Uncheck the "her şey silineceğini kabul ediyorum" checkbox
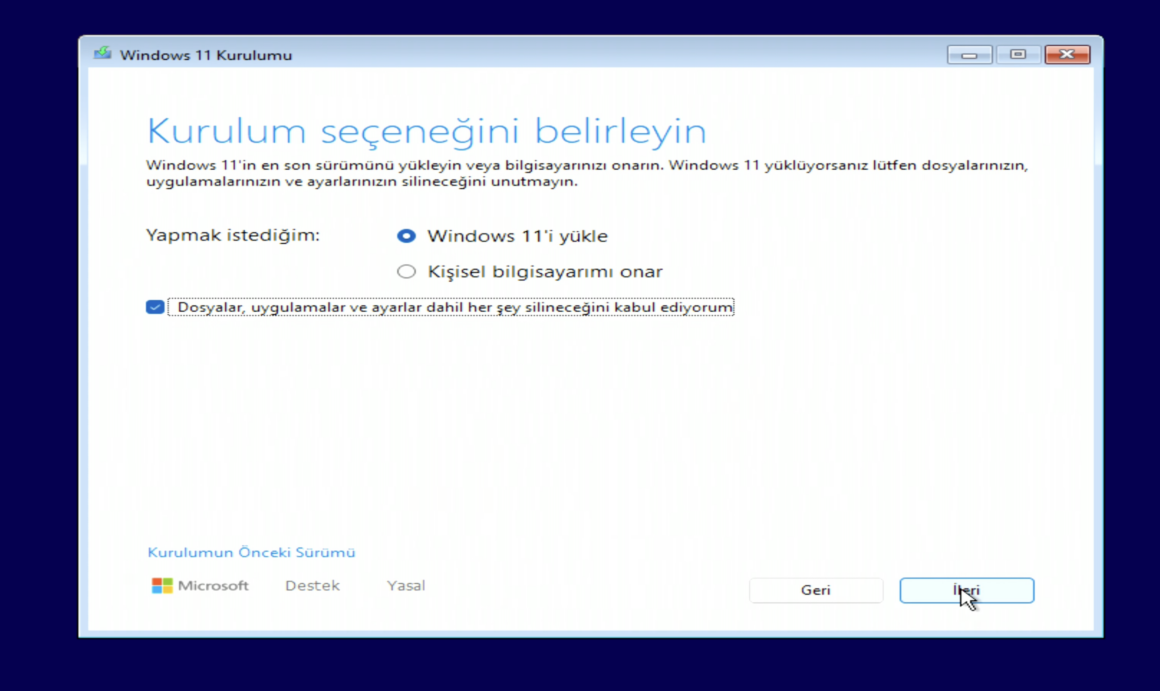The width and height of the screenshot is (1160, 691). (155, 307)
